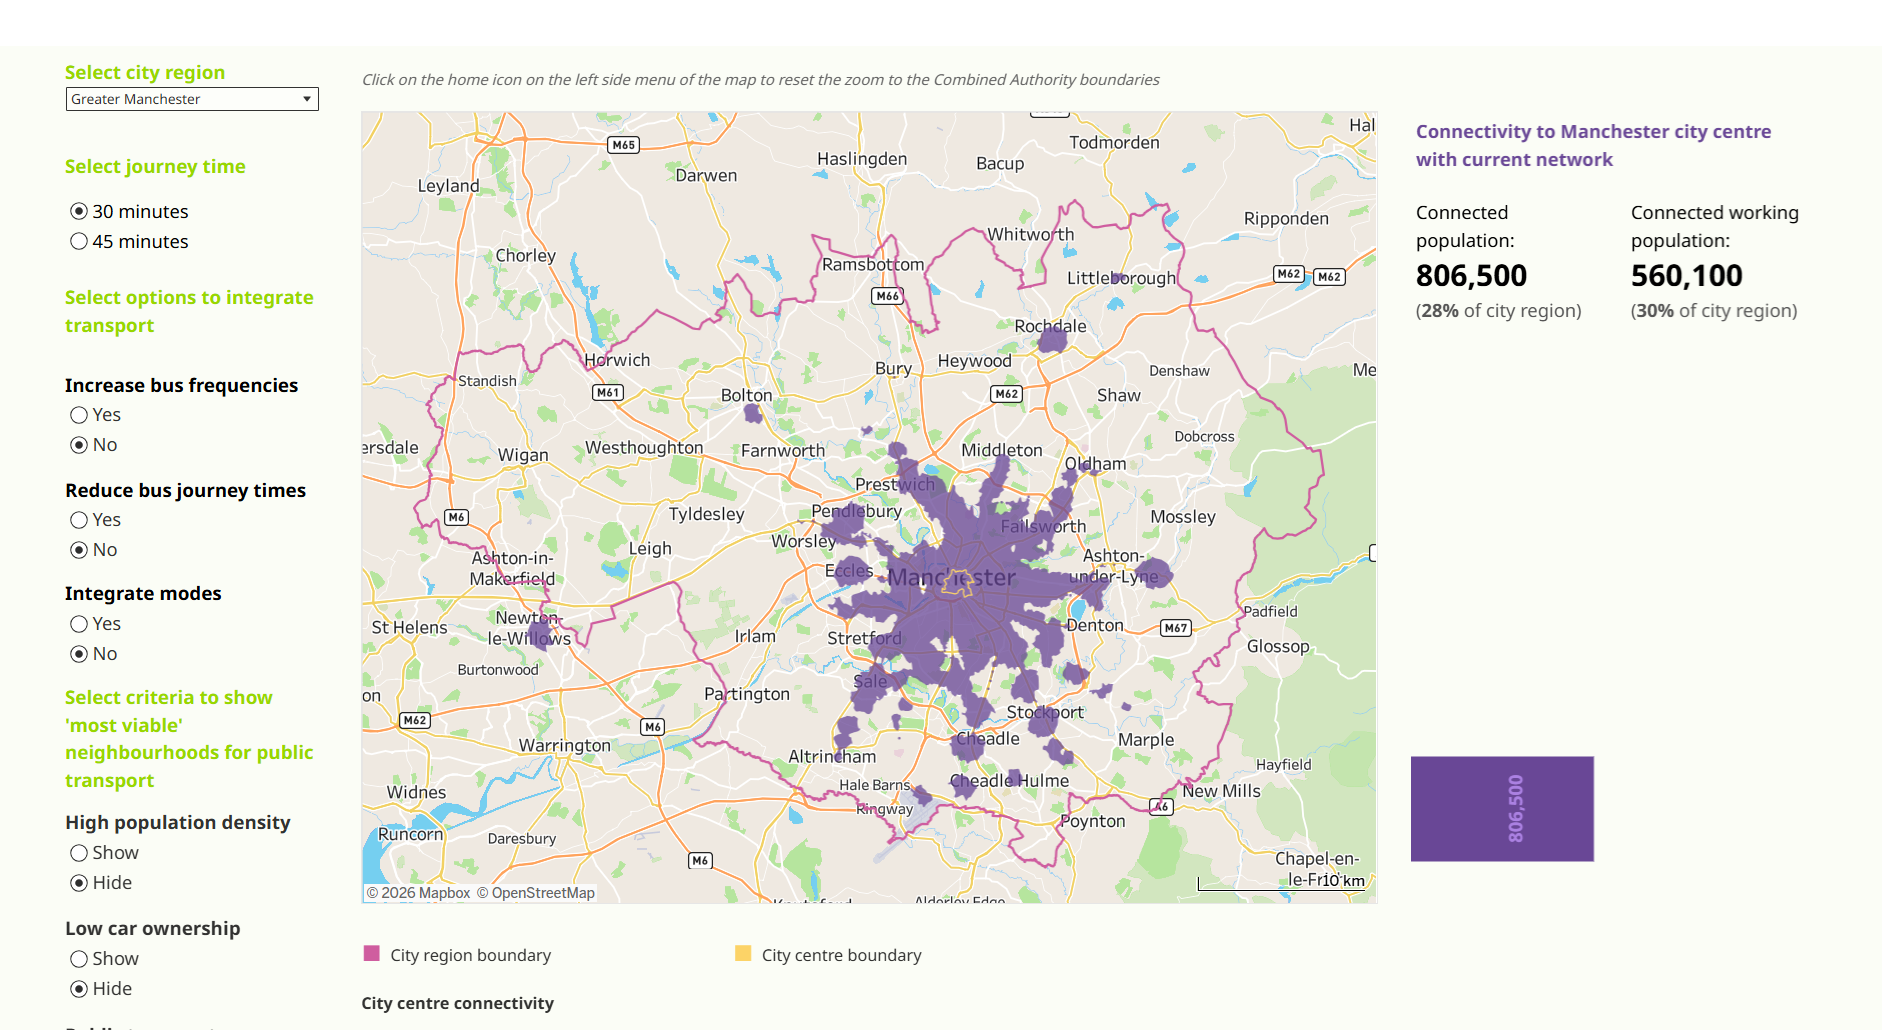Click the M6 shield above Ashton-in-Makerfield
Screen dimensions: 1882x1030
click(457, 517)
